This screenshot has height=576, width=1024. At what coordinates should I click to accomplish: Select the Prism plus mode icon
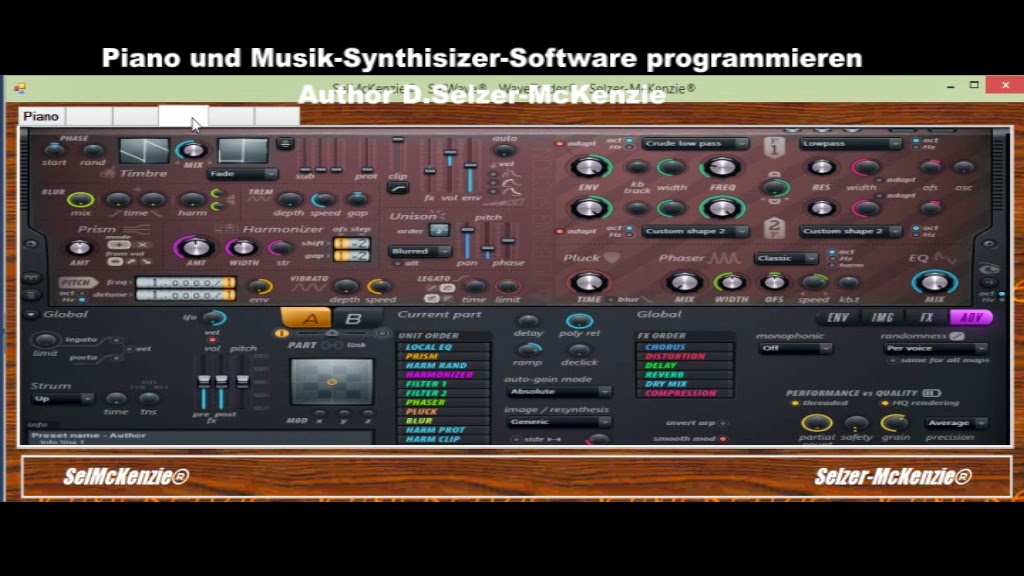point(119,245)
